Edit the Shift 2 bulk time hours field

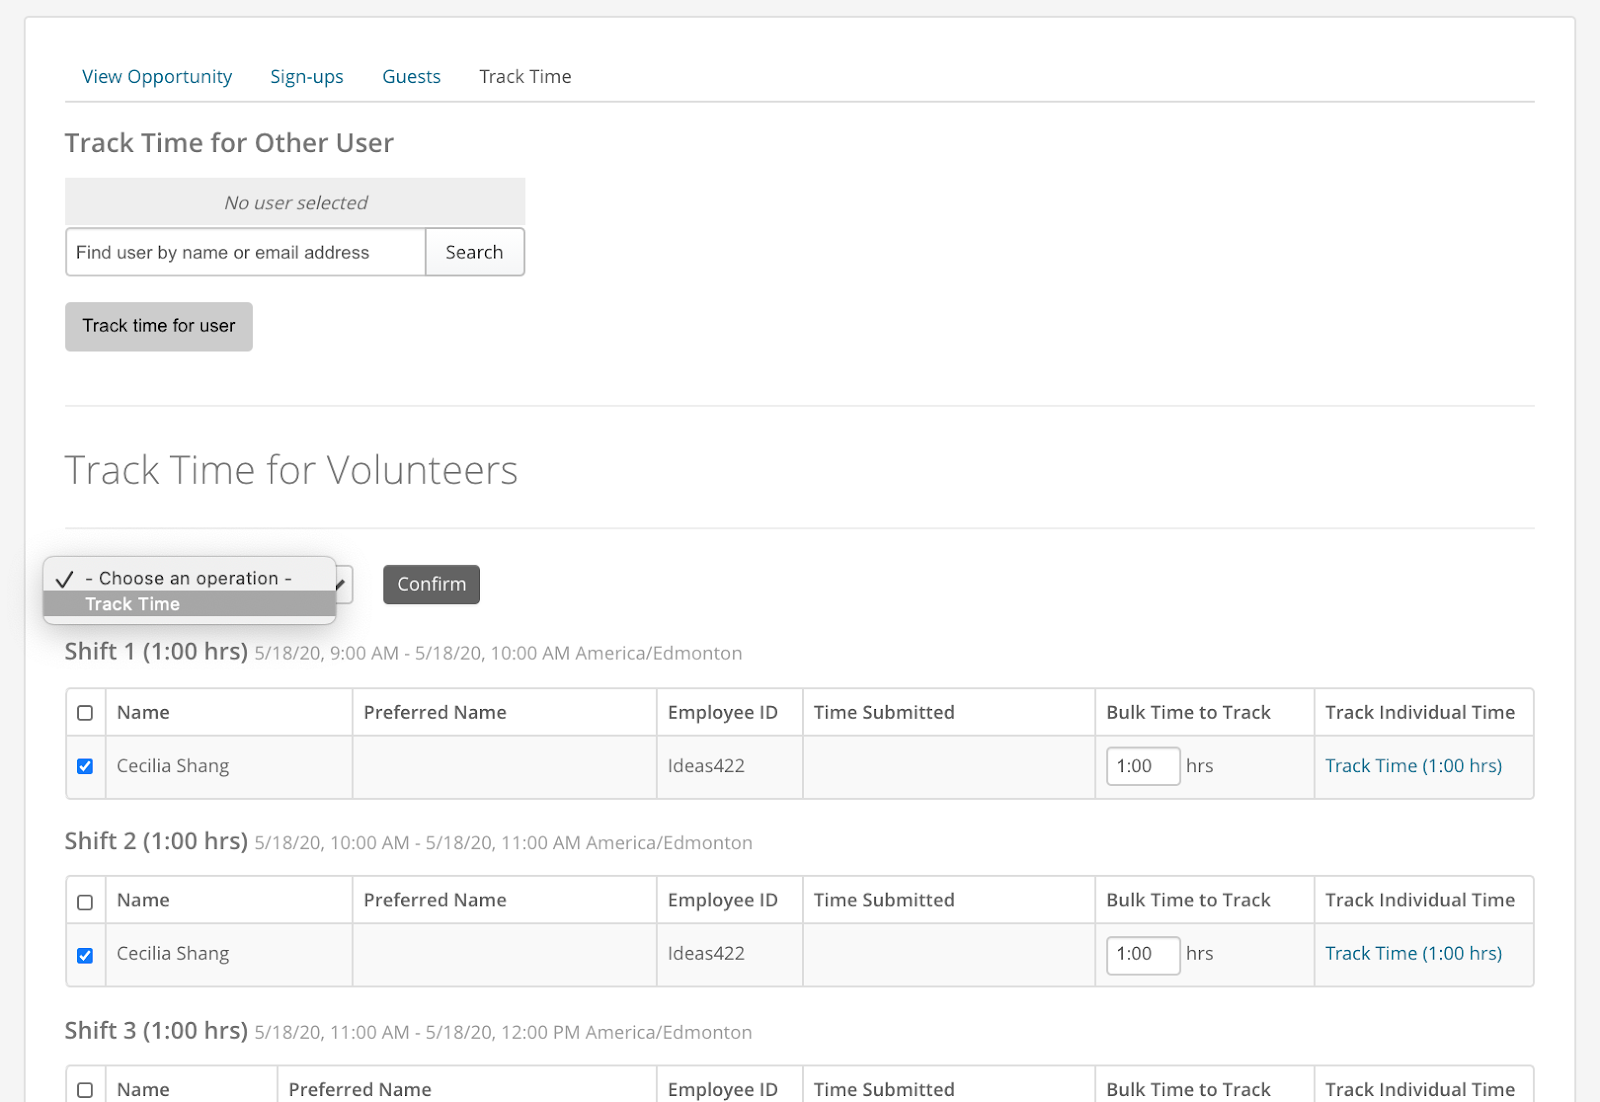tap(1143, 954)
